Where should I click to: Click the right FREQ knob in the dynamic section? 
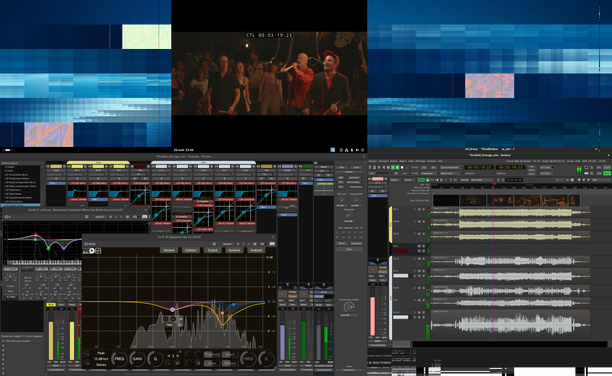coord(249,359)
